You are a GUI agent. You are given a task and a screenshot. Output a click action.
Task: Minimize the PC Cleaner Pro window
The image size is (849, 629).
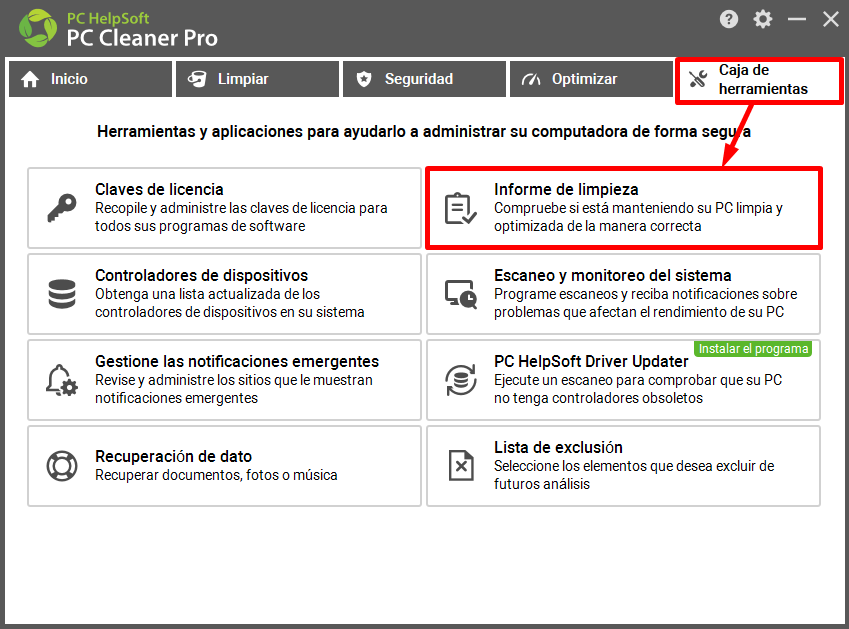[796, 19]
